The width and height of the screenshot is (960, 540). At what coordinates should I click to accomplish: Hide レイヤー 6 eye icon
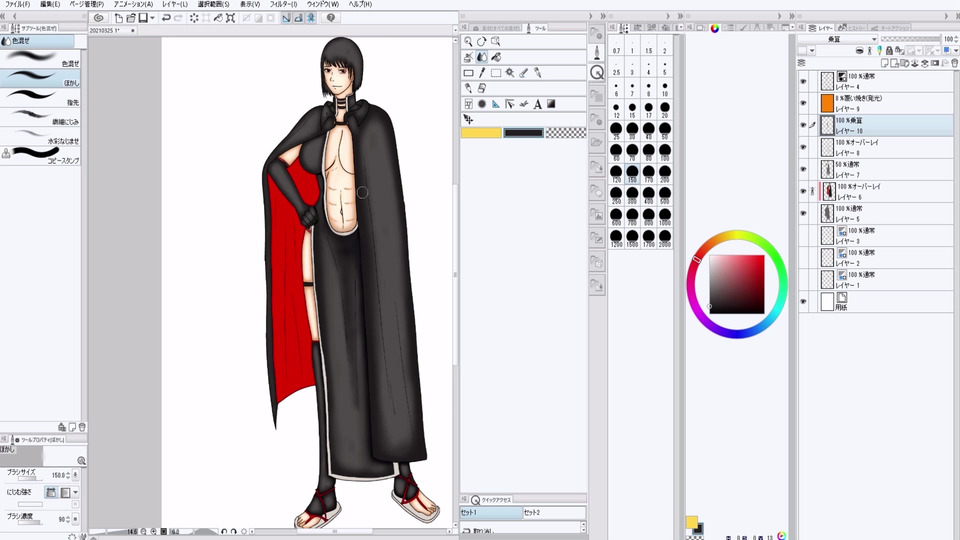pos(803,191)
